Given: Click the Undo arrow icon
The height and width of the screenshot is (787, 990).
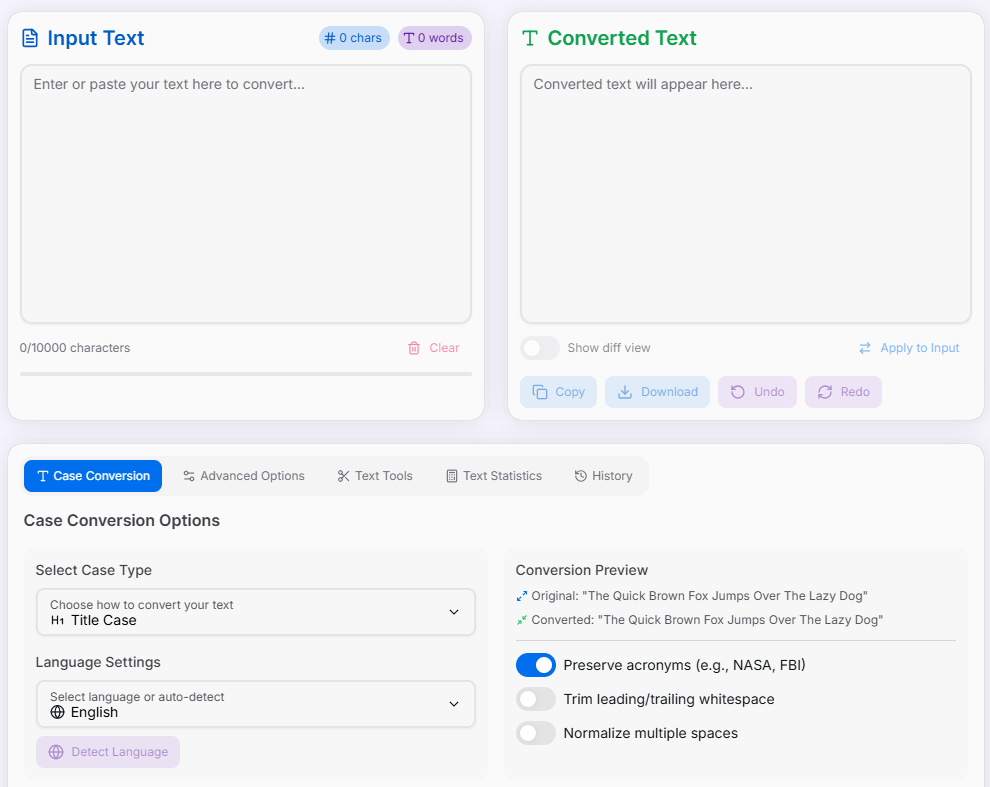Looking at the screenshot, I should (x=738, y=392).
